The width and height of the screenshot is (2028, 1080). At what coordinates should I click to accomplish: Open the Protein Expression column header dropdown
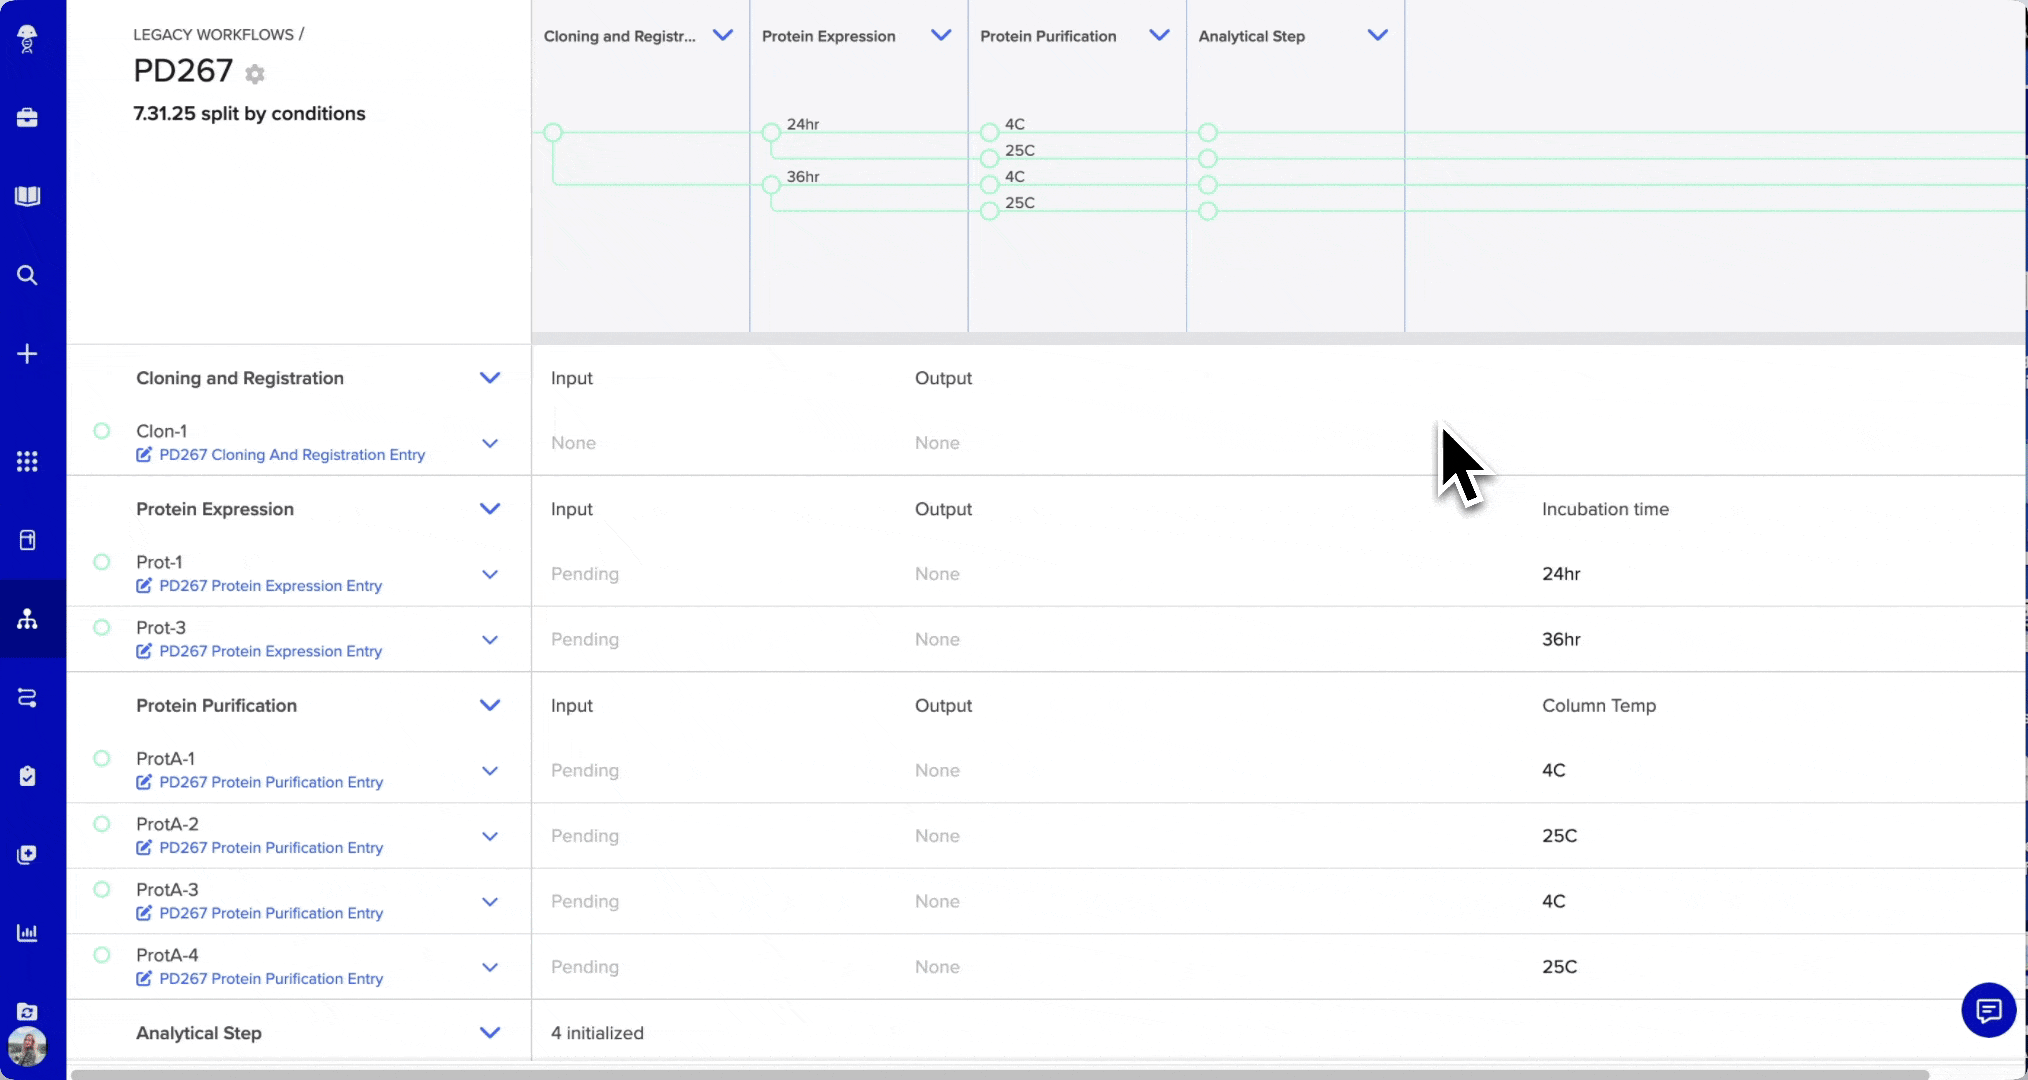tap(941, 35)
